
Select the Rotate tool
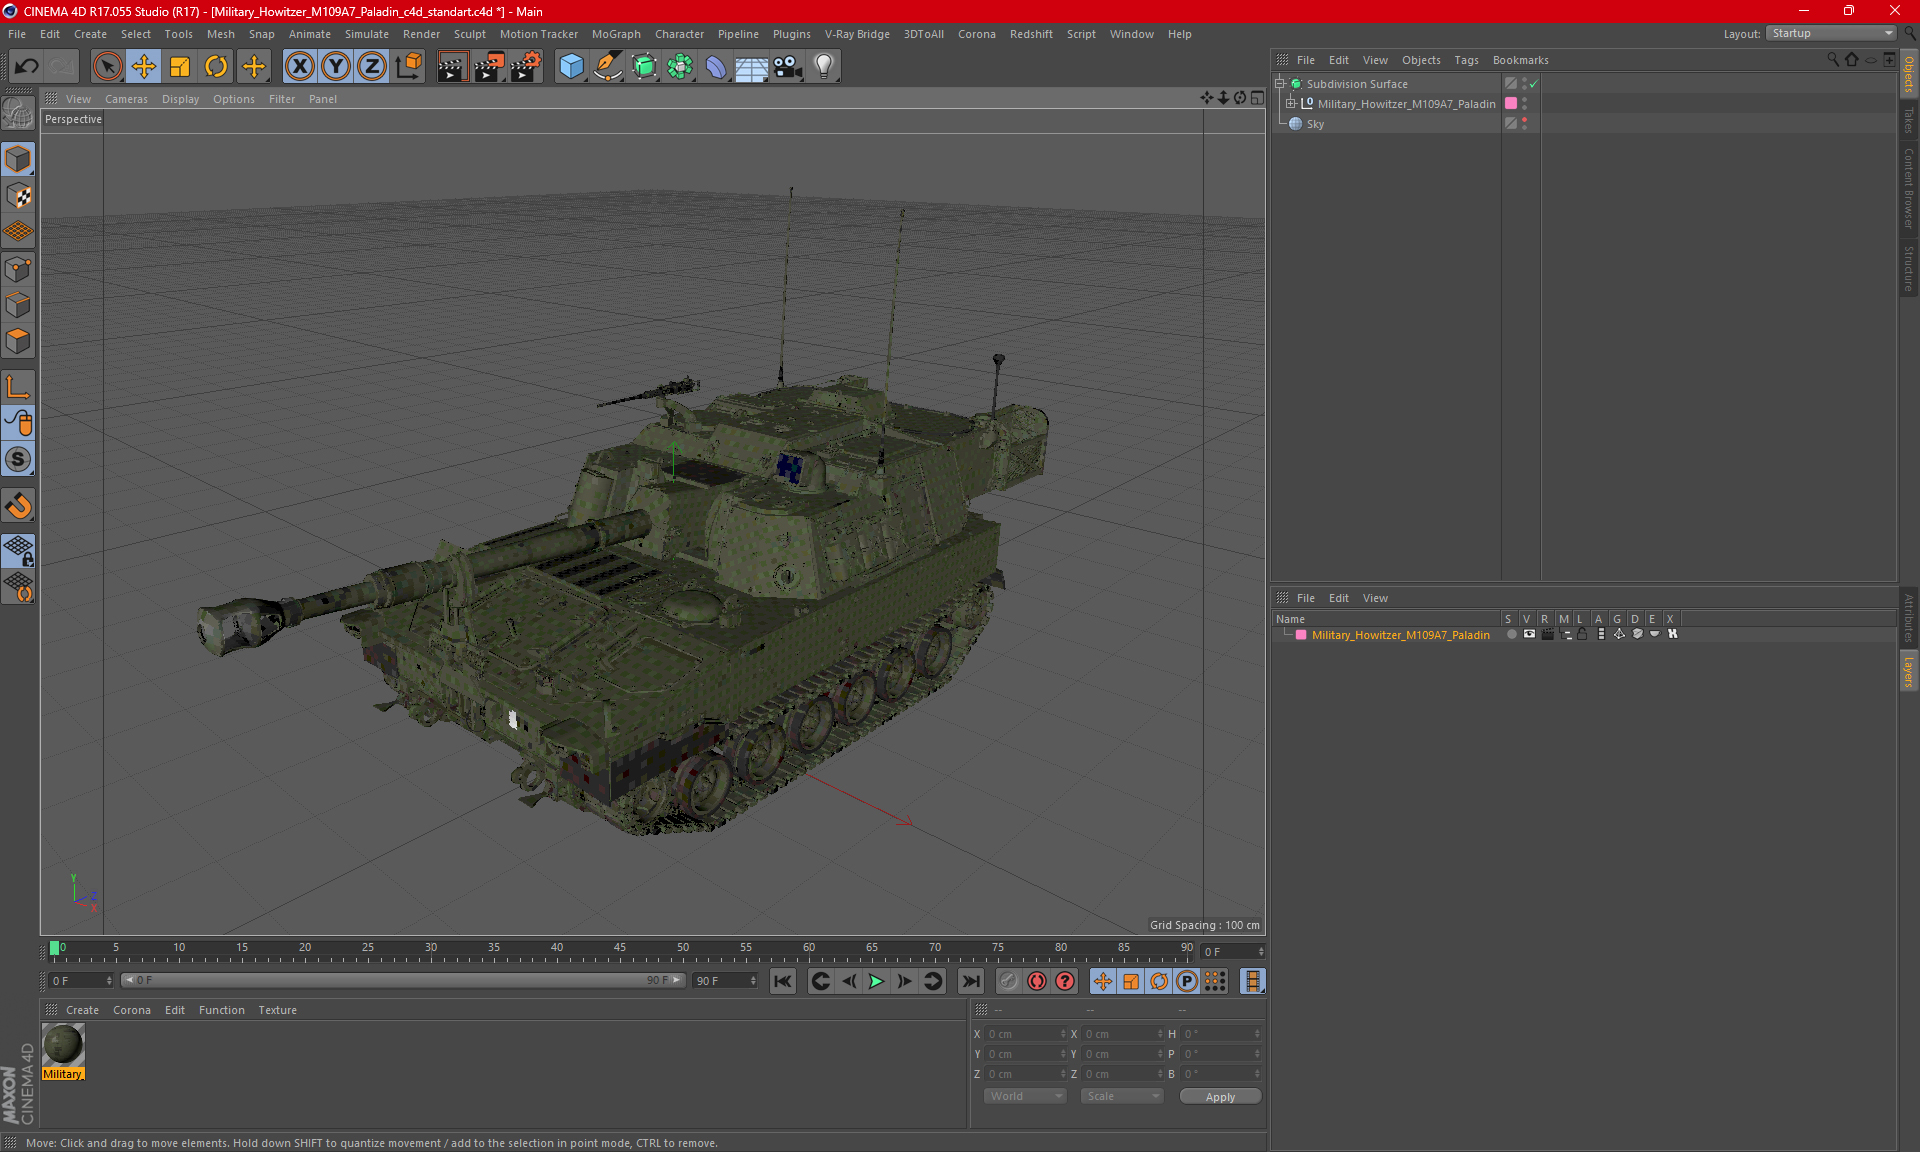[216, 66]
